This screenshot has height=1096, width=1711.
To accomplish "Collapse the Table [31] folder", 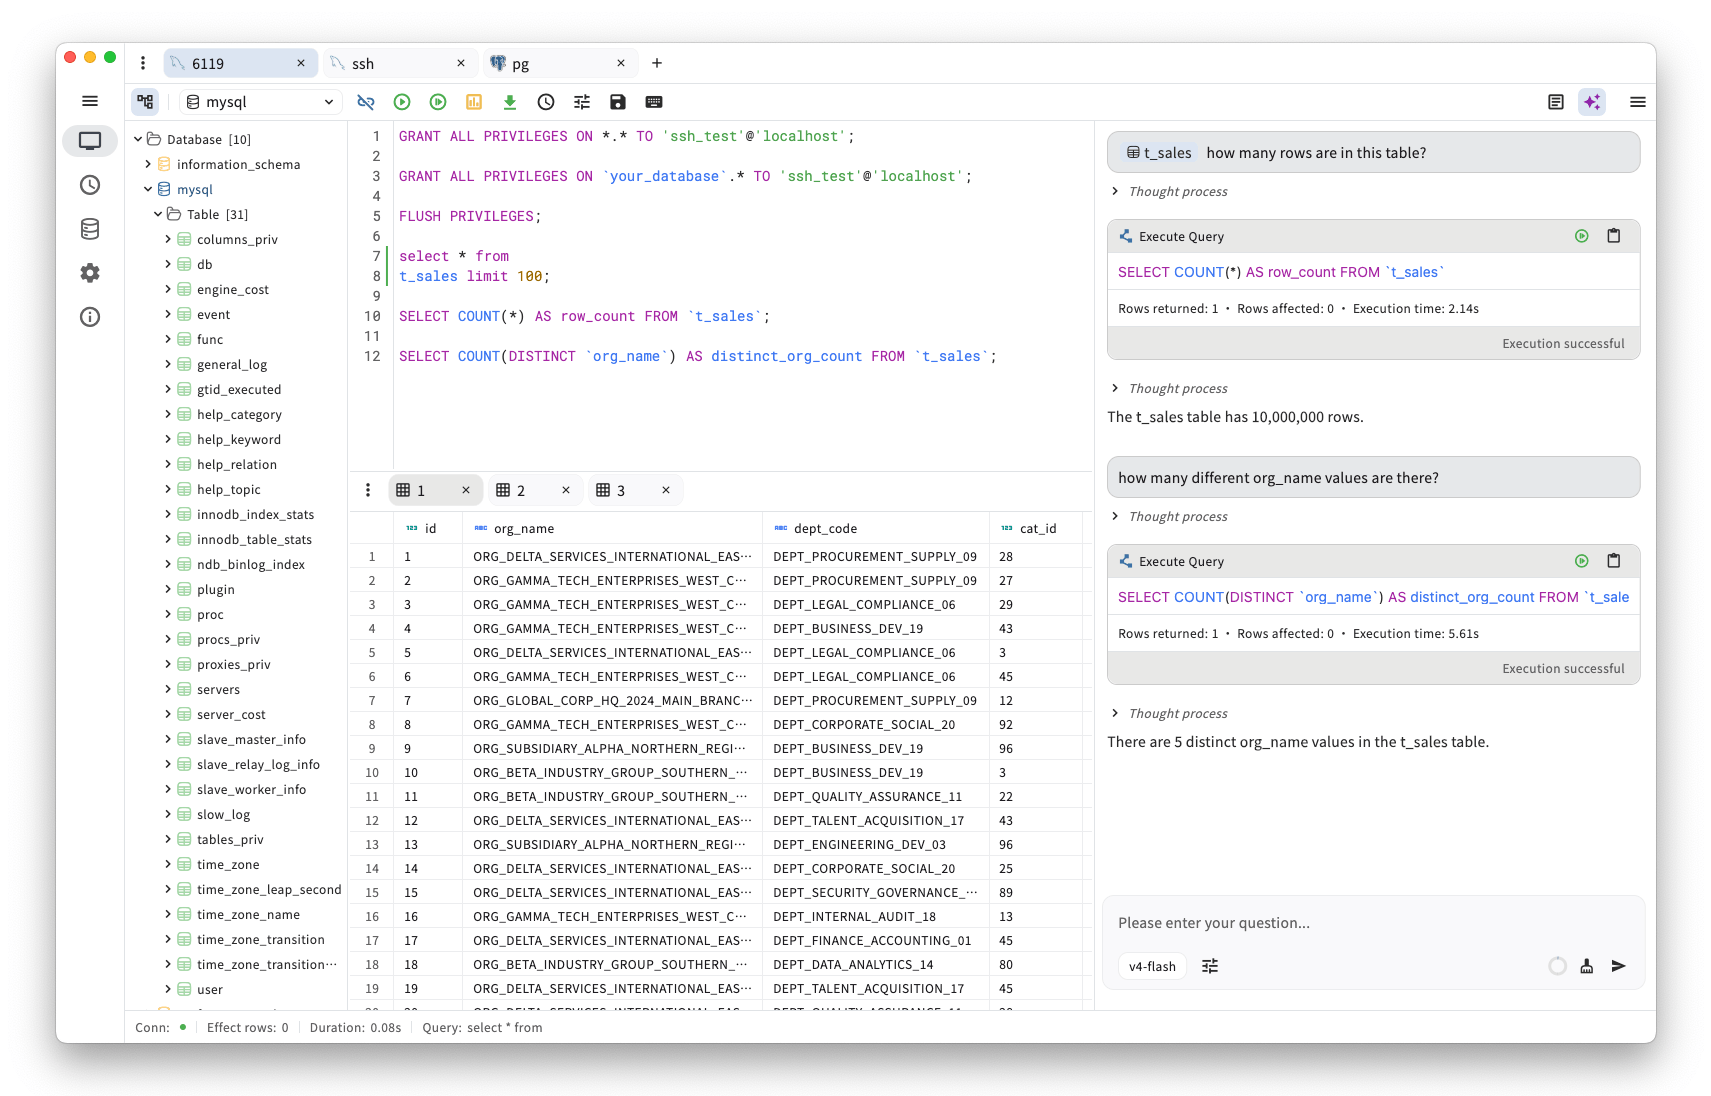I will 159,214.
